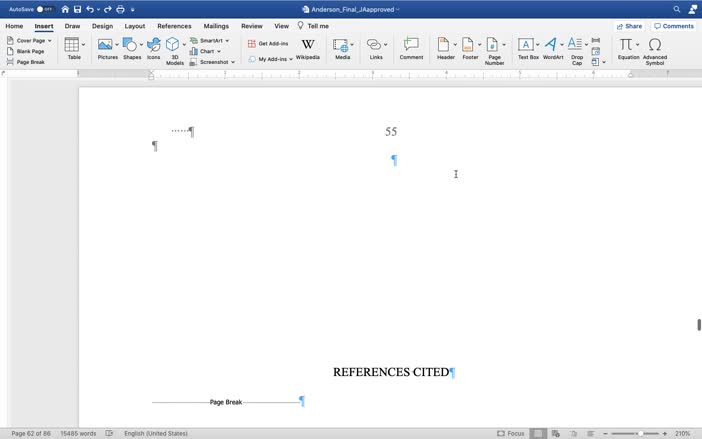Click Get Add-ins
Viewport: 702px width, 439px height.
point(268,43)
